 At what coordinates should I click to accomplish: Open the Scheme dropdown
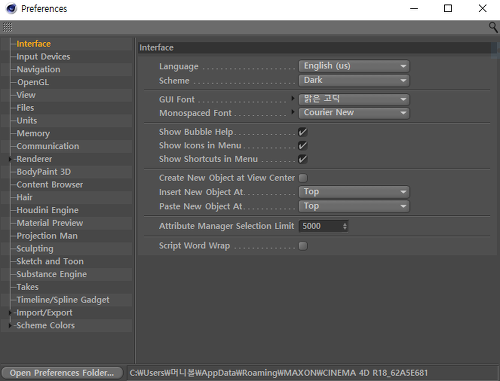(x=354, y=80)
